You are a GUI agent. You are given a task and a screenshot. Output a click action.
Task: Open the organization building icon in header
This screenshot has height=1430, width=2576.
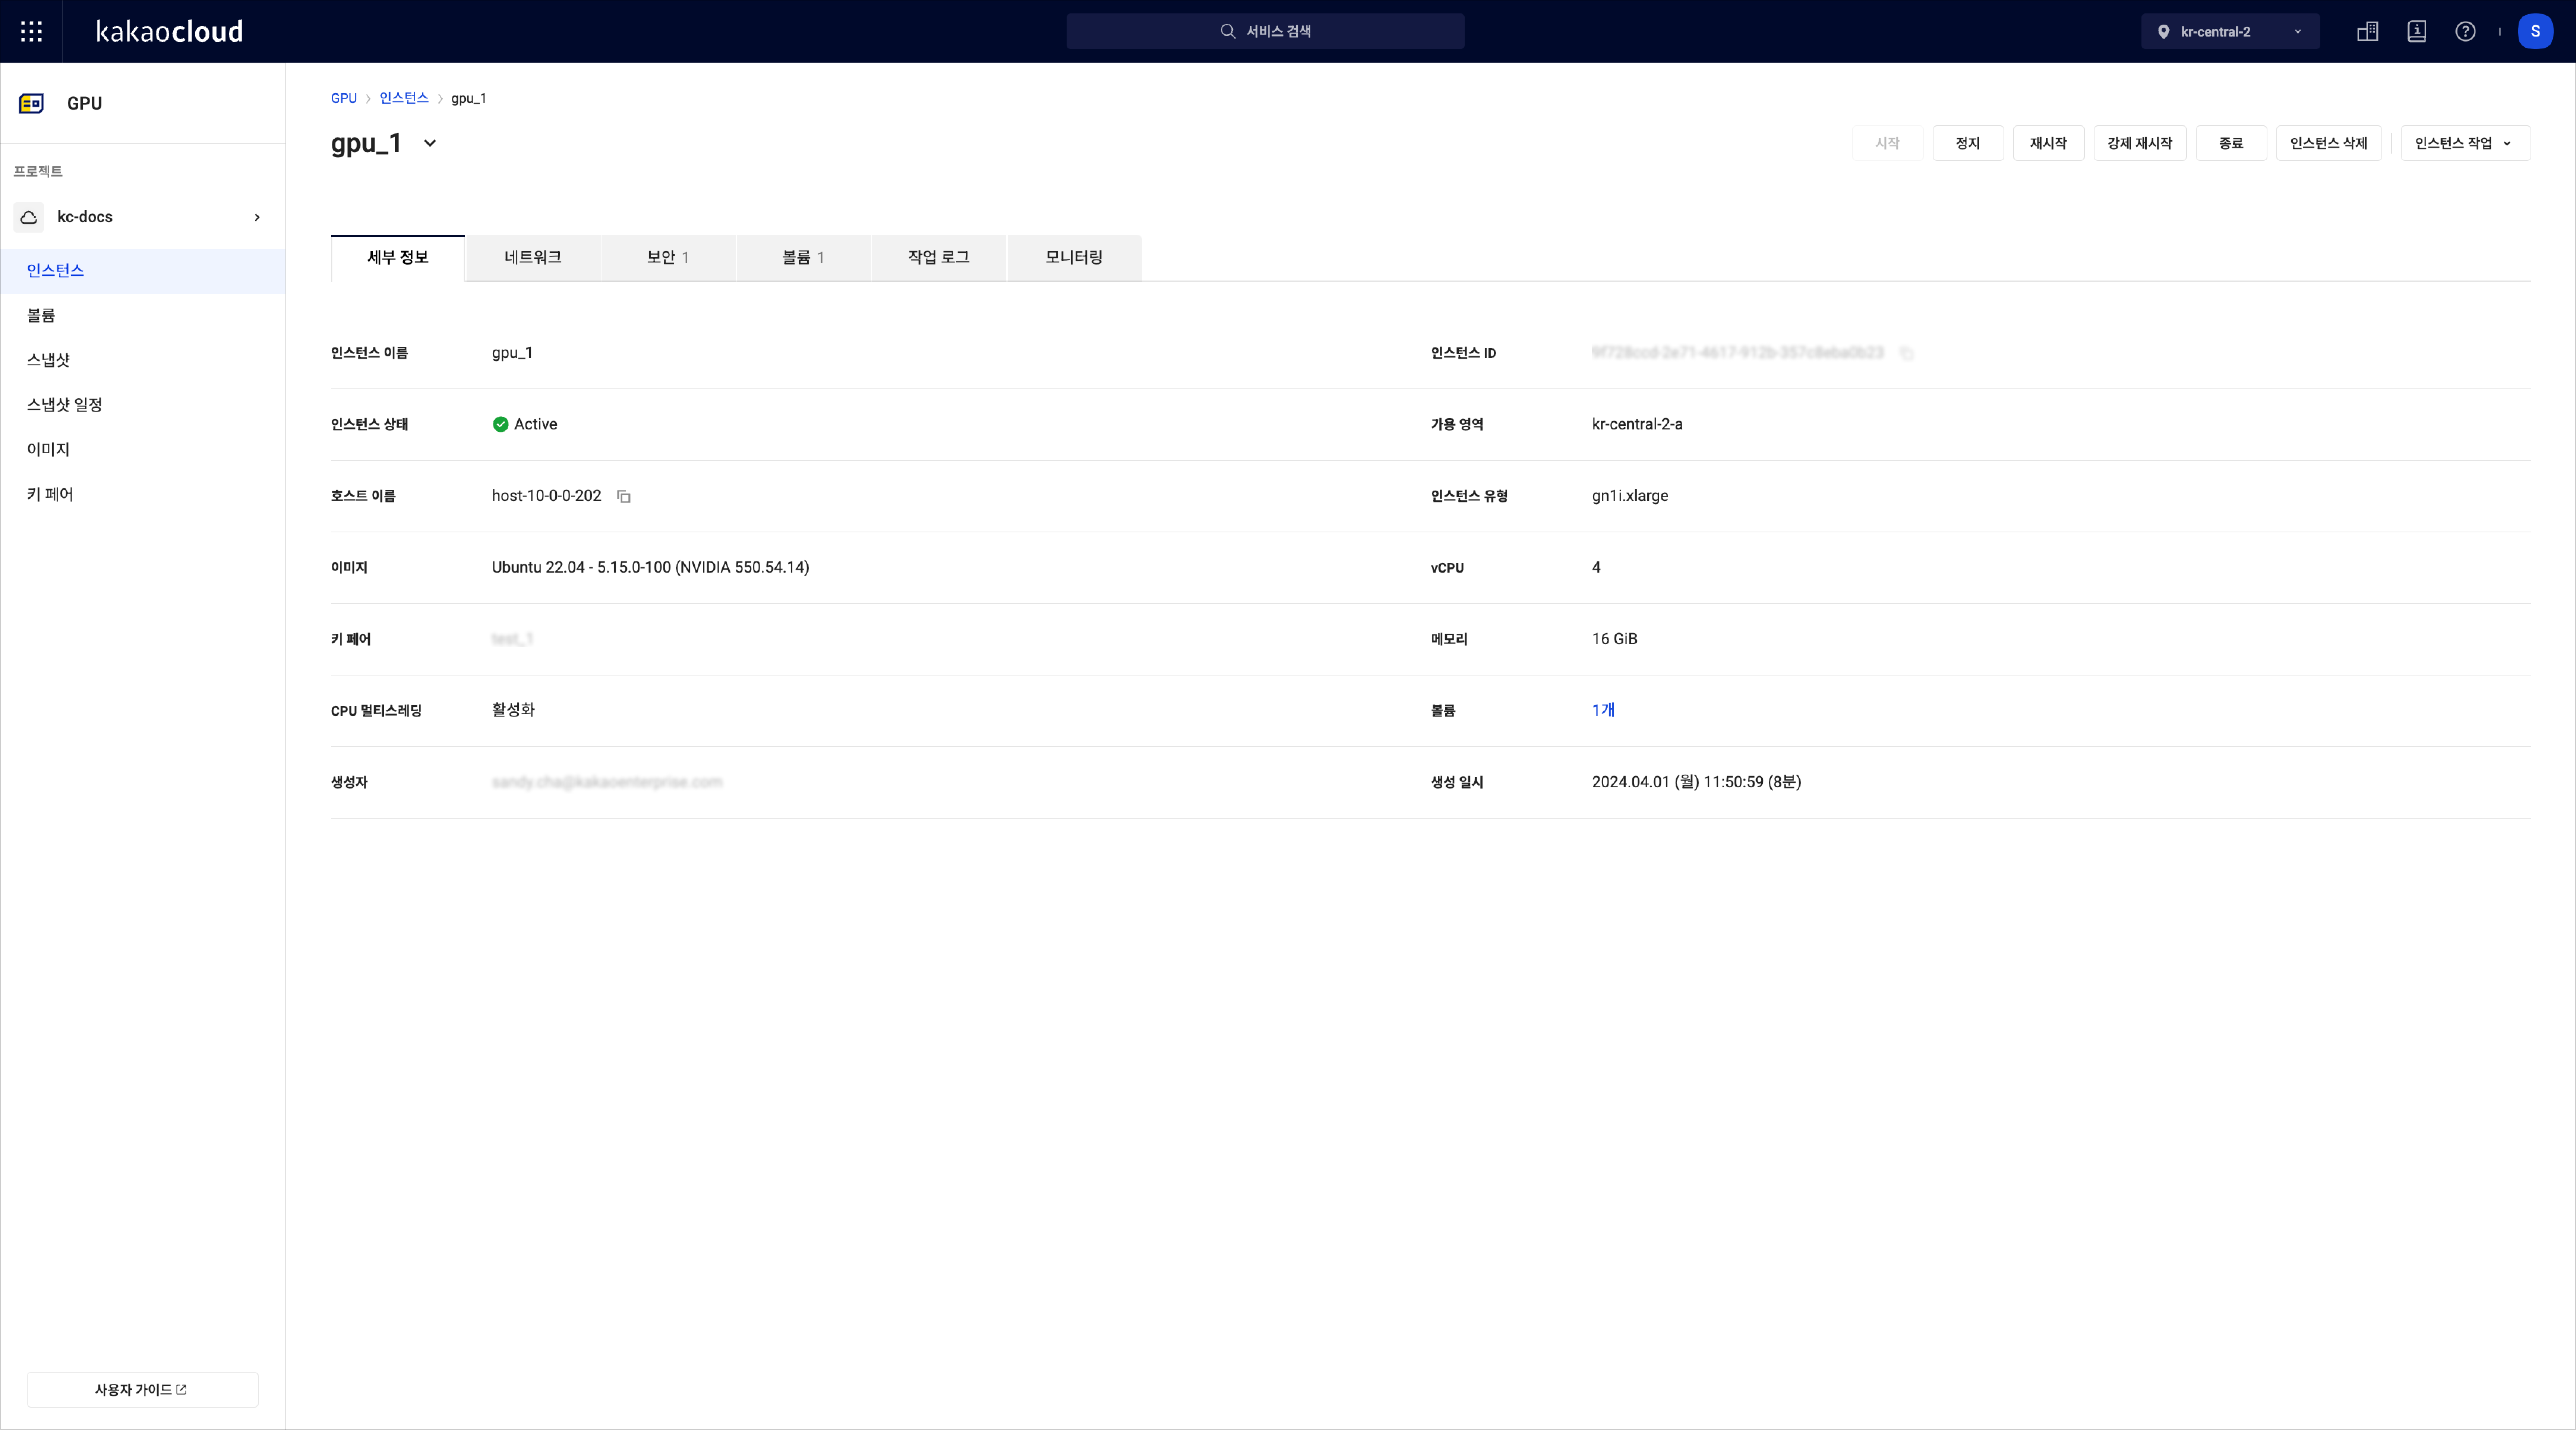(x=2367, y=31)
